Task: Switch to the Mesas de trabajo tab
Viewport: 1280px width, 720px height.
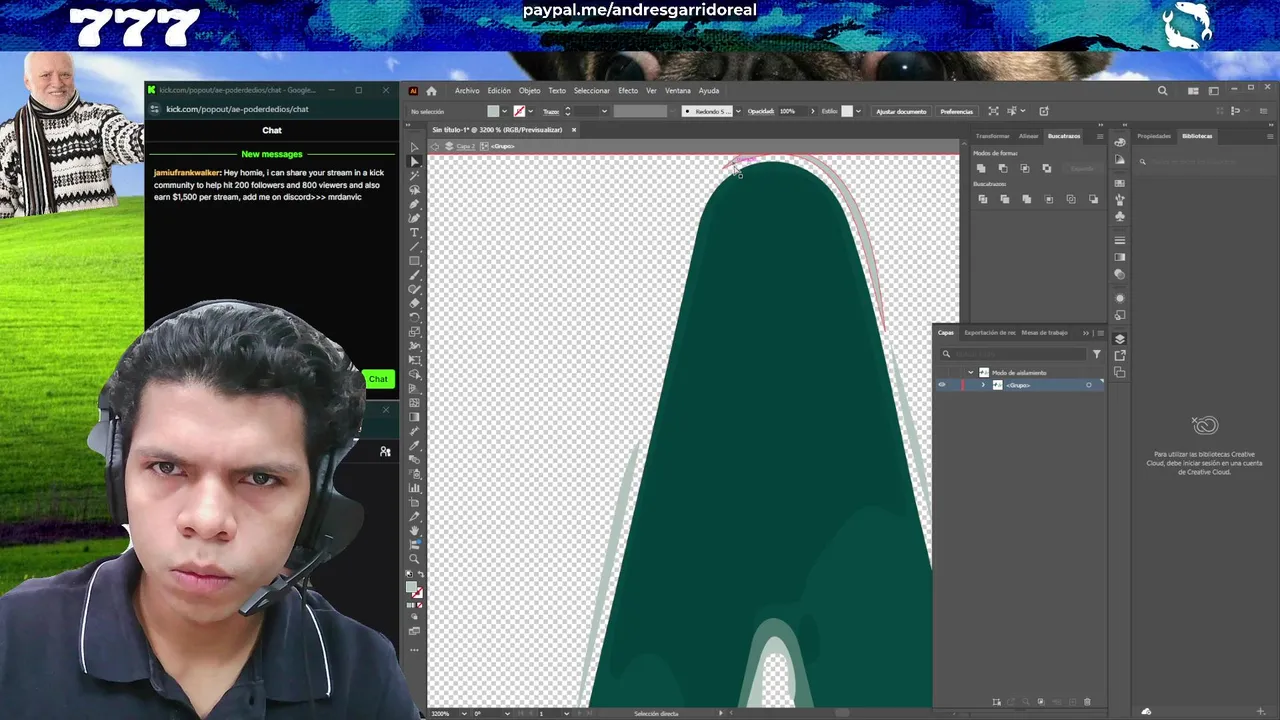Action: 1045,333
